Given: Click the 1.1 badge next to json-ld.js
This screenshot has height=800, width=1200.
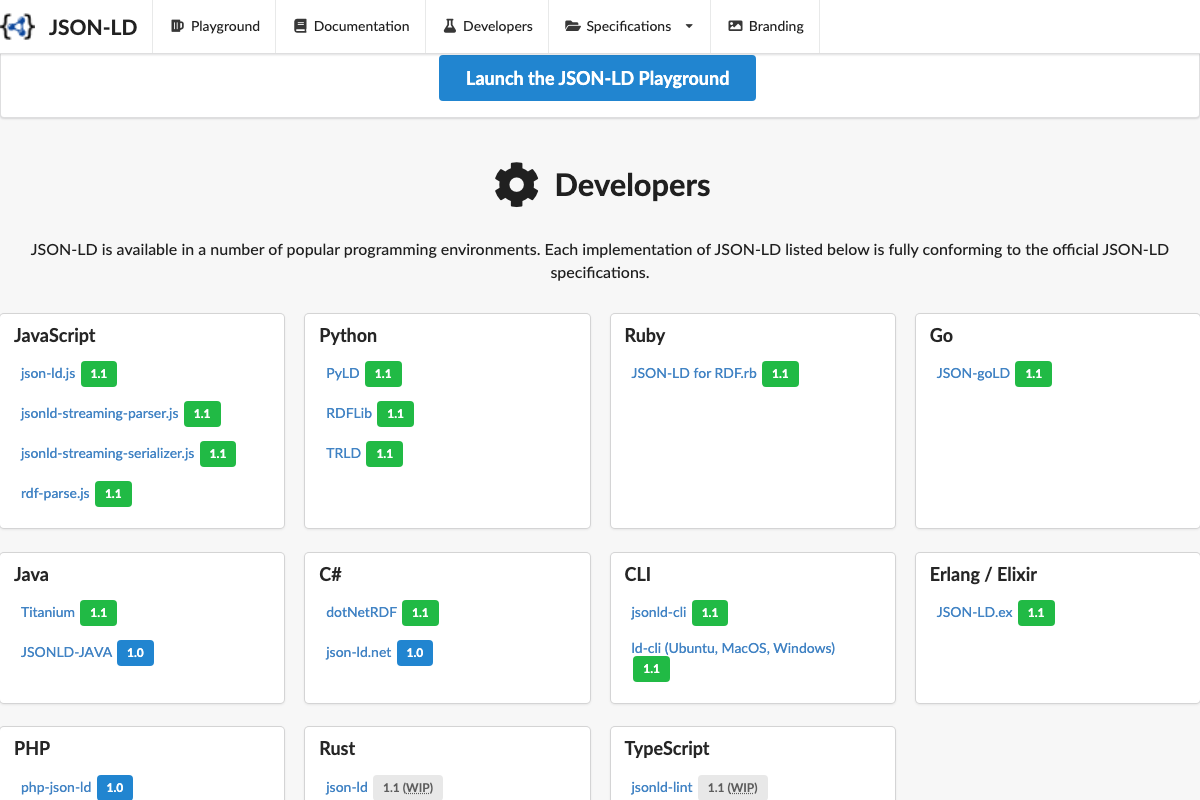Looking at the screenshot, I should click(99, 374).
